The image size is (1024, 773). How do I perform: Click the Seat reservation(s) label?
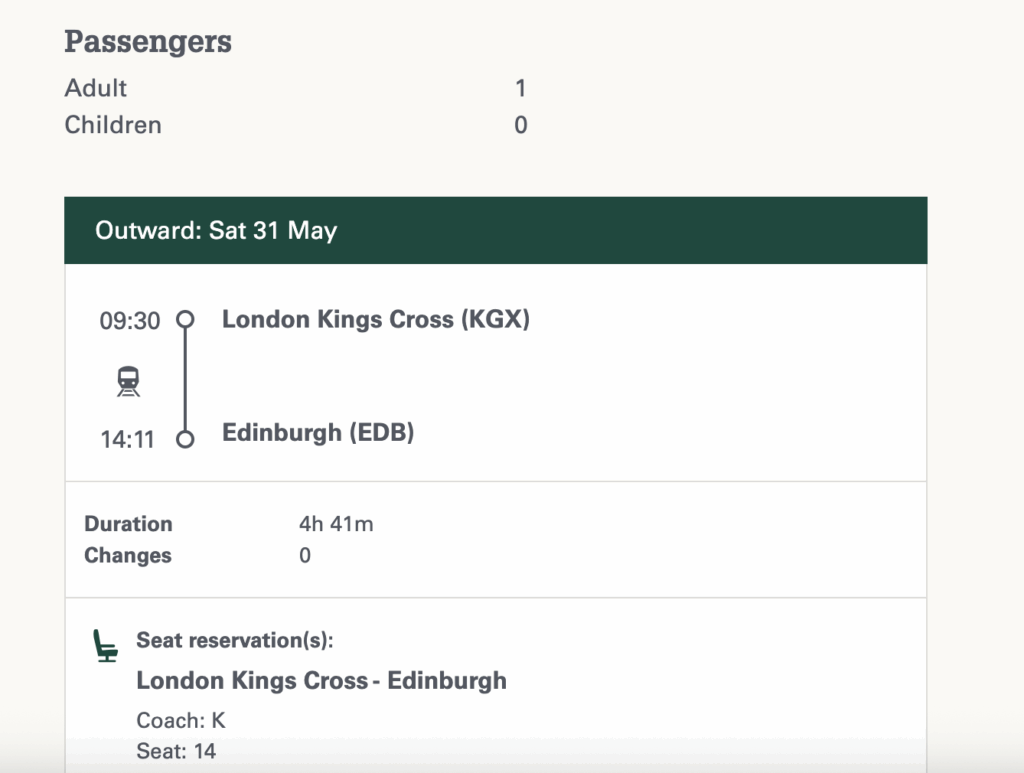point(235,641)
